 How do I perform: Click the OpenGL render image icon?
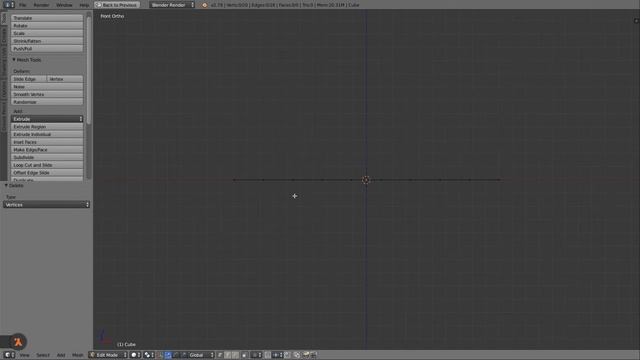click(x=306, y=355)
